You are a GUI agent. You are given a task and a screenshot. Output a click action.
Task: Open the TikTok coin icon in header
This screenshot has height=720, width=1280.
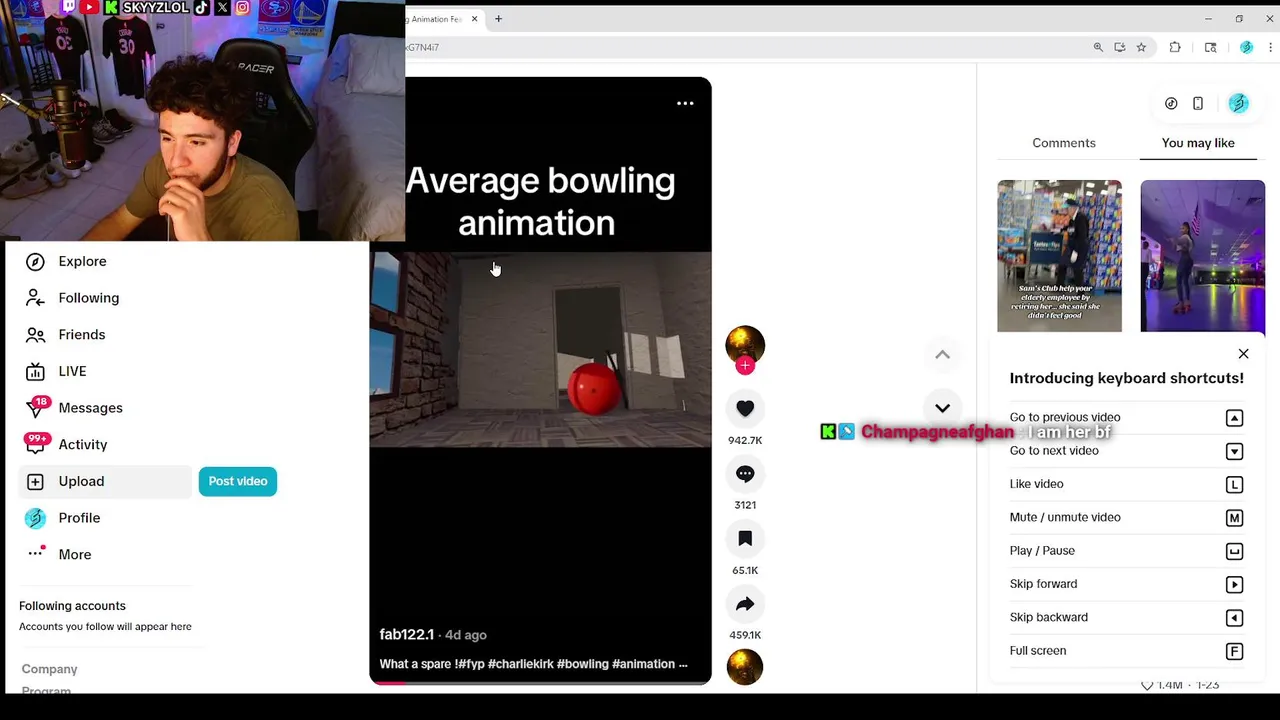click(x=1171, y=103)
